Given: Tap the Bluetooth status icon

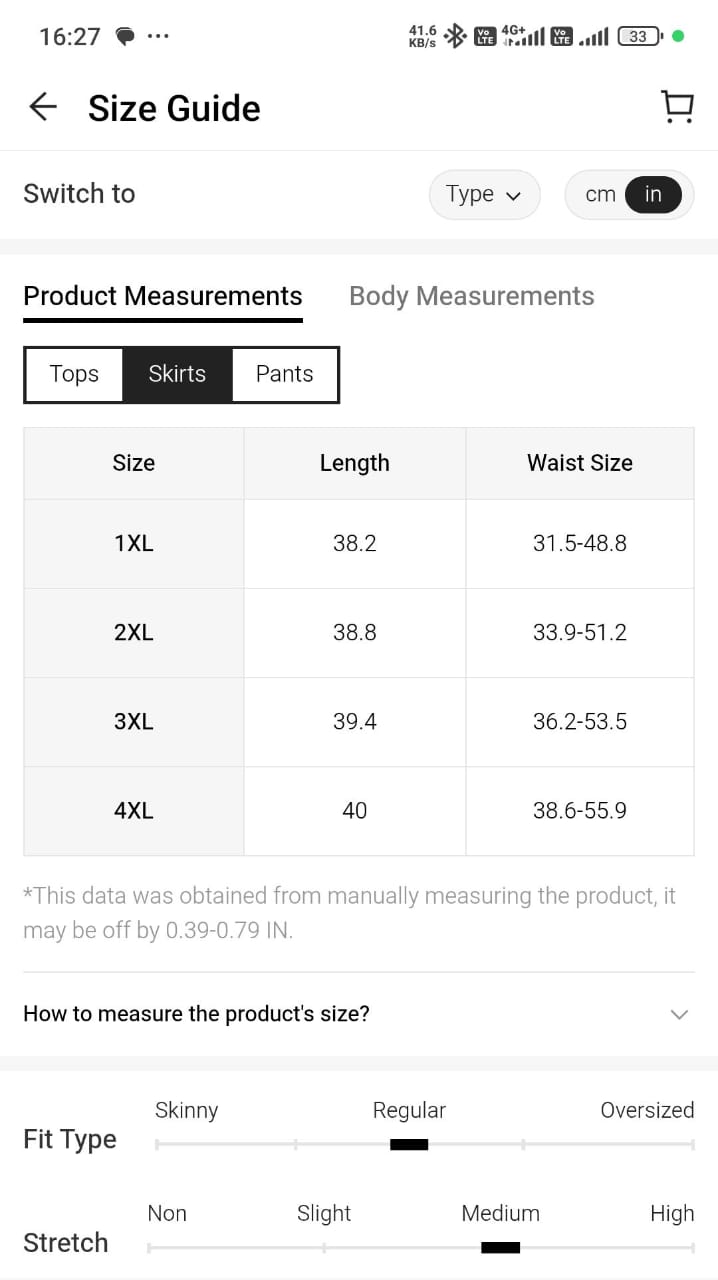Looking at the screenshot, I should tap(455, 37).
